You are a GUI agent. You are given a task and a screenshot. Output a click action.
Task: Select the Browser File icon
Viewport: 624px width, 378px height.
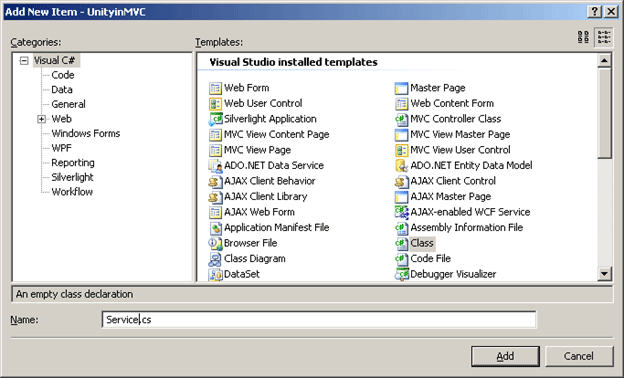pyautogui.click(x=215, y=243)
